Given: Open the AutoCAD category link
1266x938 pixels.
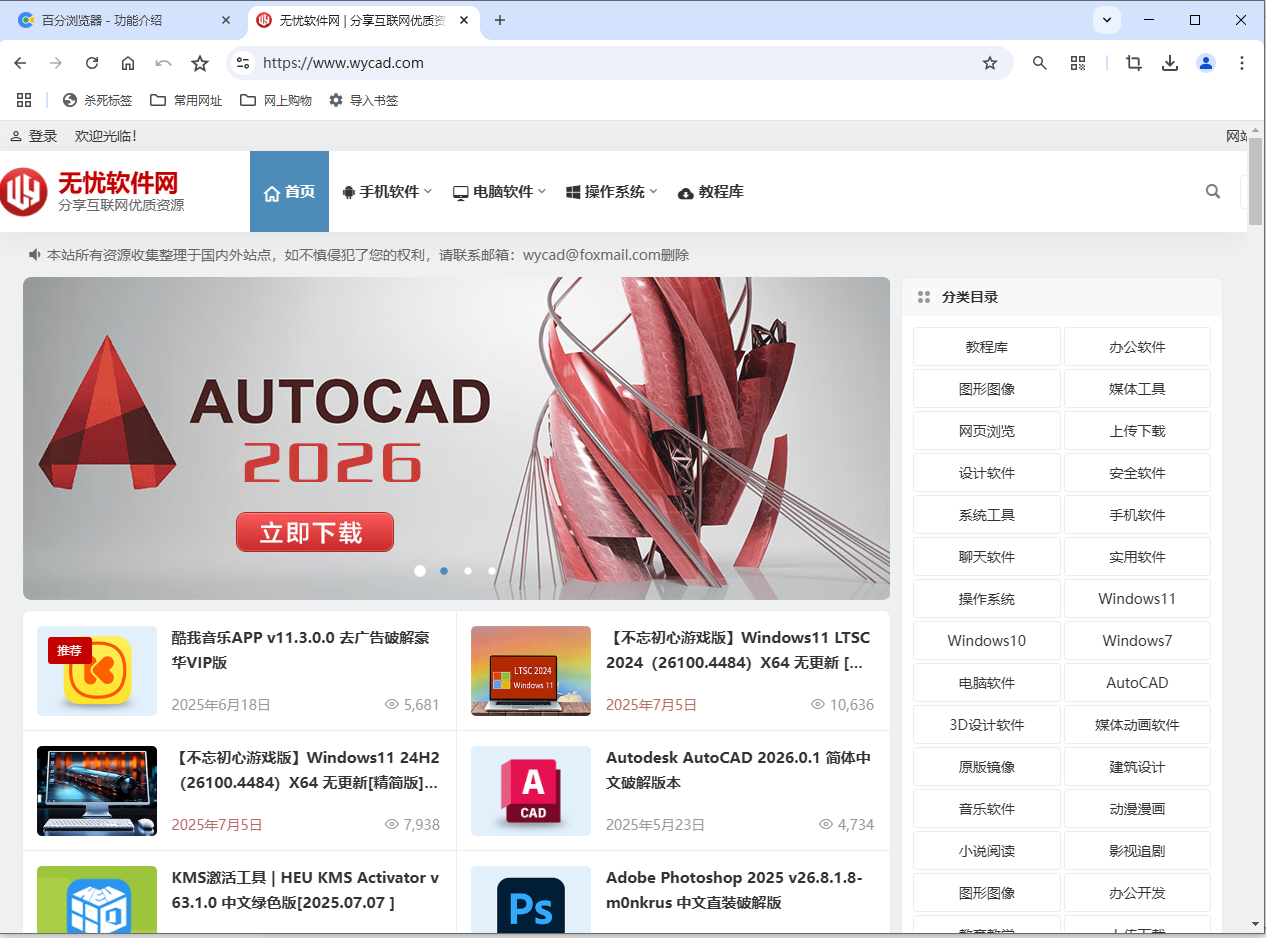Looking at the screenshot, I should click(x=1137, y=683).
